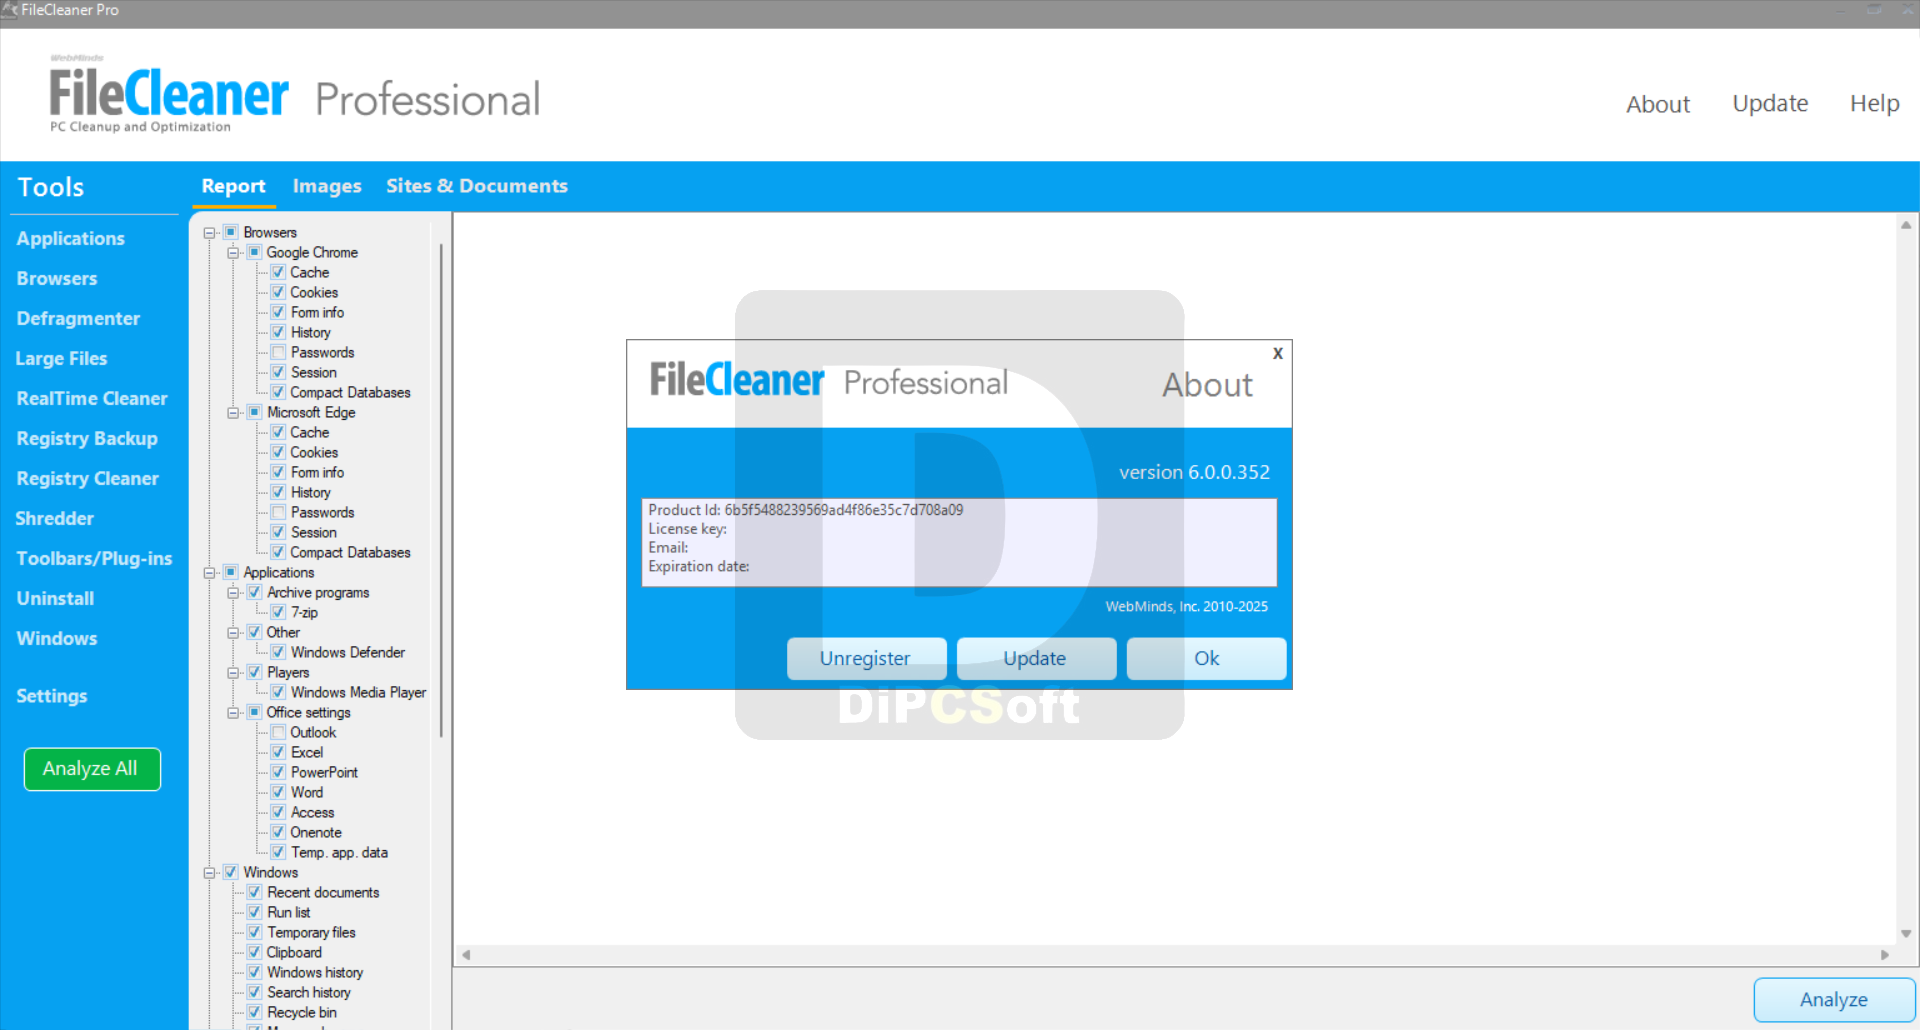The height and width of the screenshot is (1030, 1920).
Task: Open the Registry Cleaner tool
Action: click(87, 479)
